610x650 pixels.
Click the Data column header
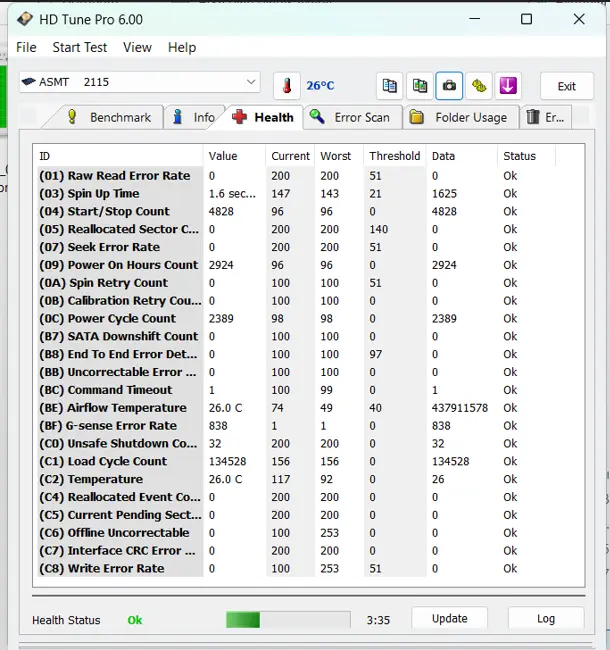click(x=462, y=156)
